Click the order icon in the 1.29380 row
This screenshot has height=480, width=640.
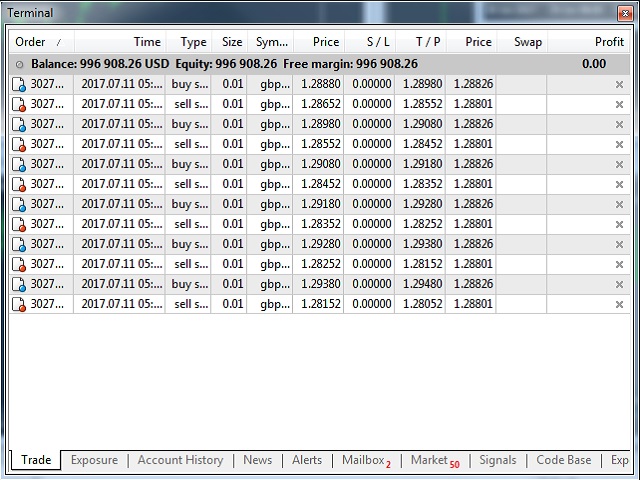pyautogui.click(x=19, y=284)
